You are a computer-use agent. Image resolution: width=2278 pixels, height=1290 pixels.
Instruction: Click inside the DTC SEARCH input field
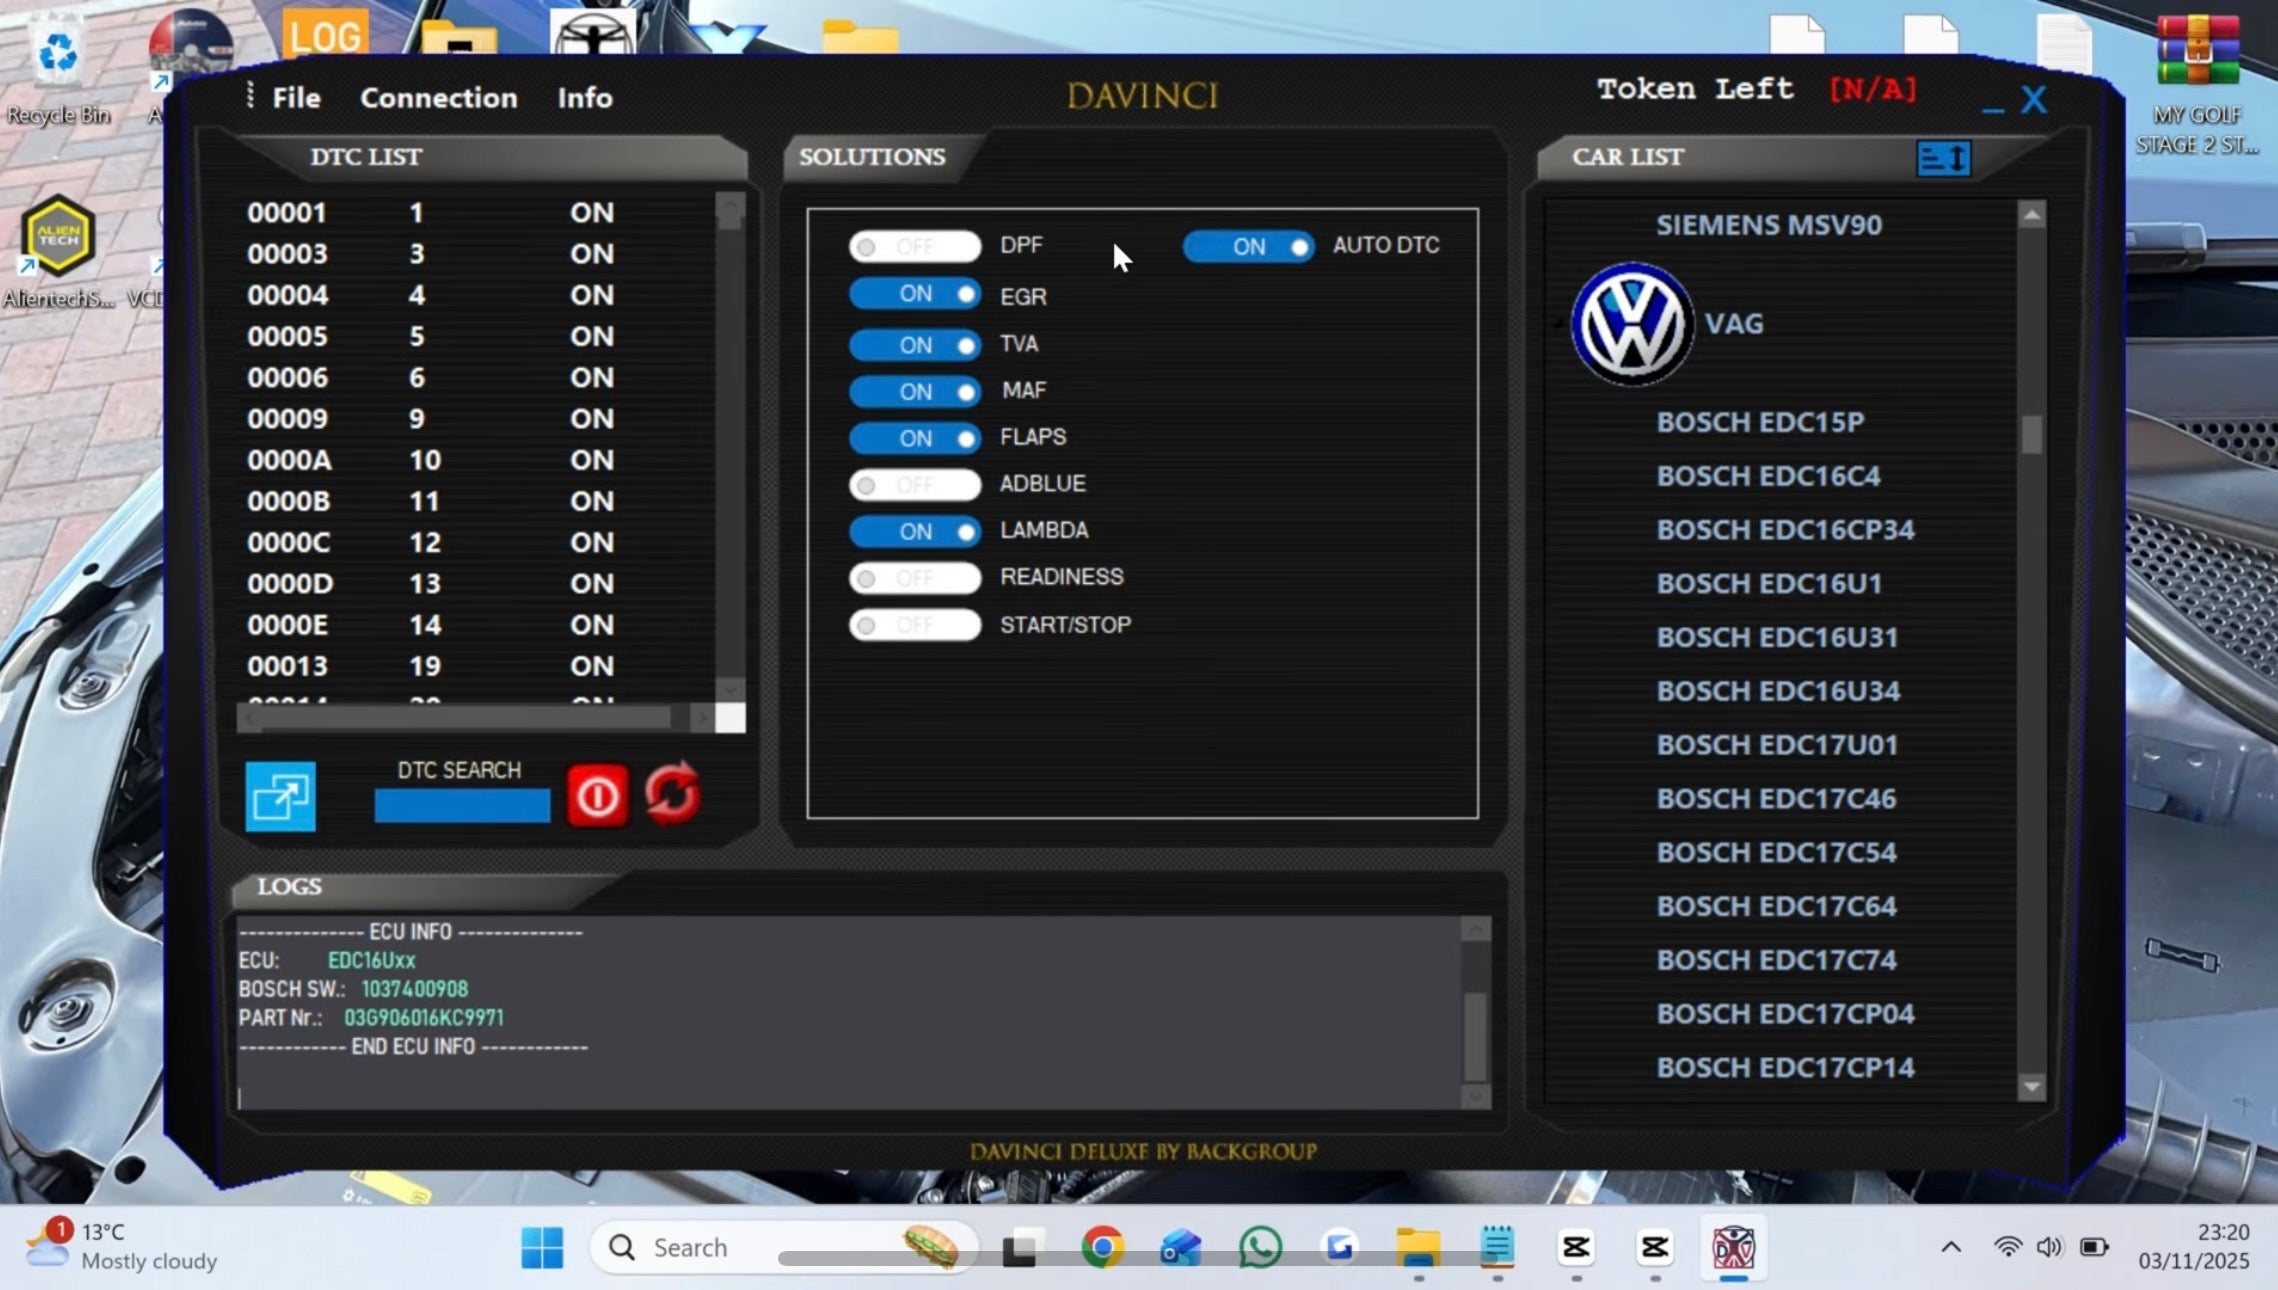click(461, 805)
